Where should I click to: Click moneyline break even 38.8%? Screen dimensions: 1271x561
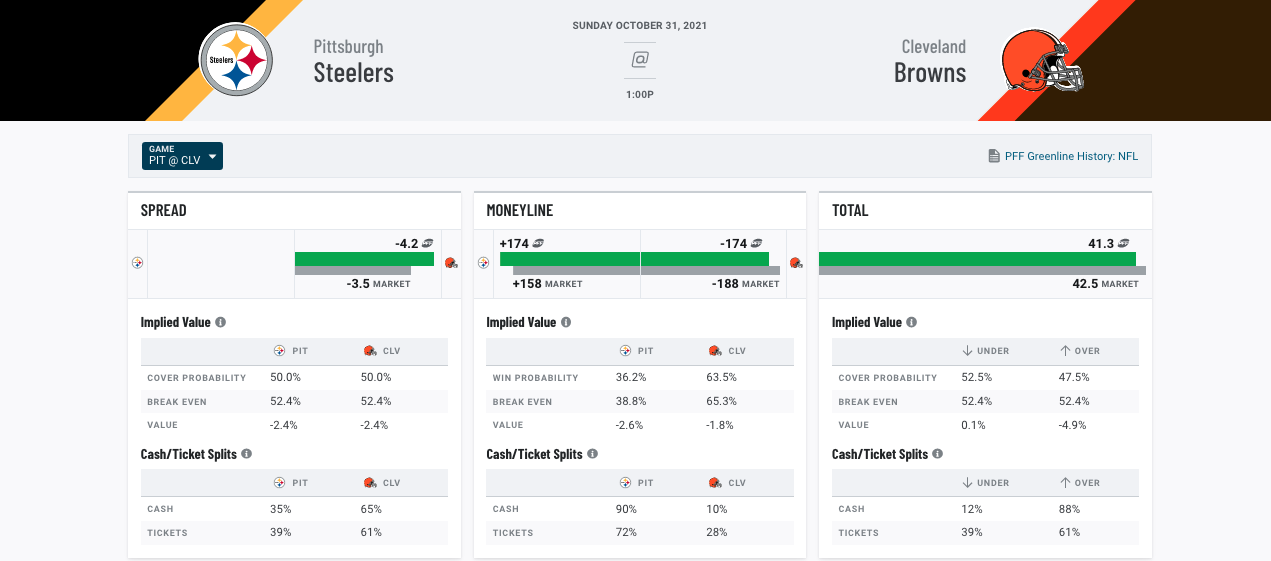[631, 402]
